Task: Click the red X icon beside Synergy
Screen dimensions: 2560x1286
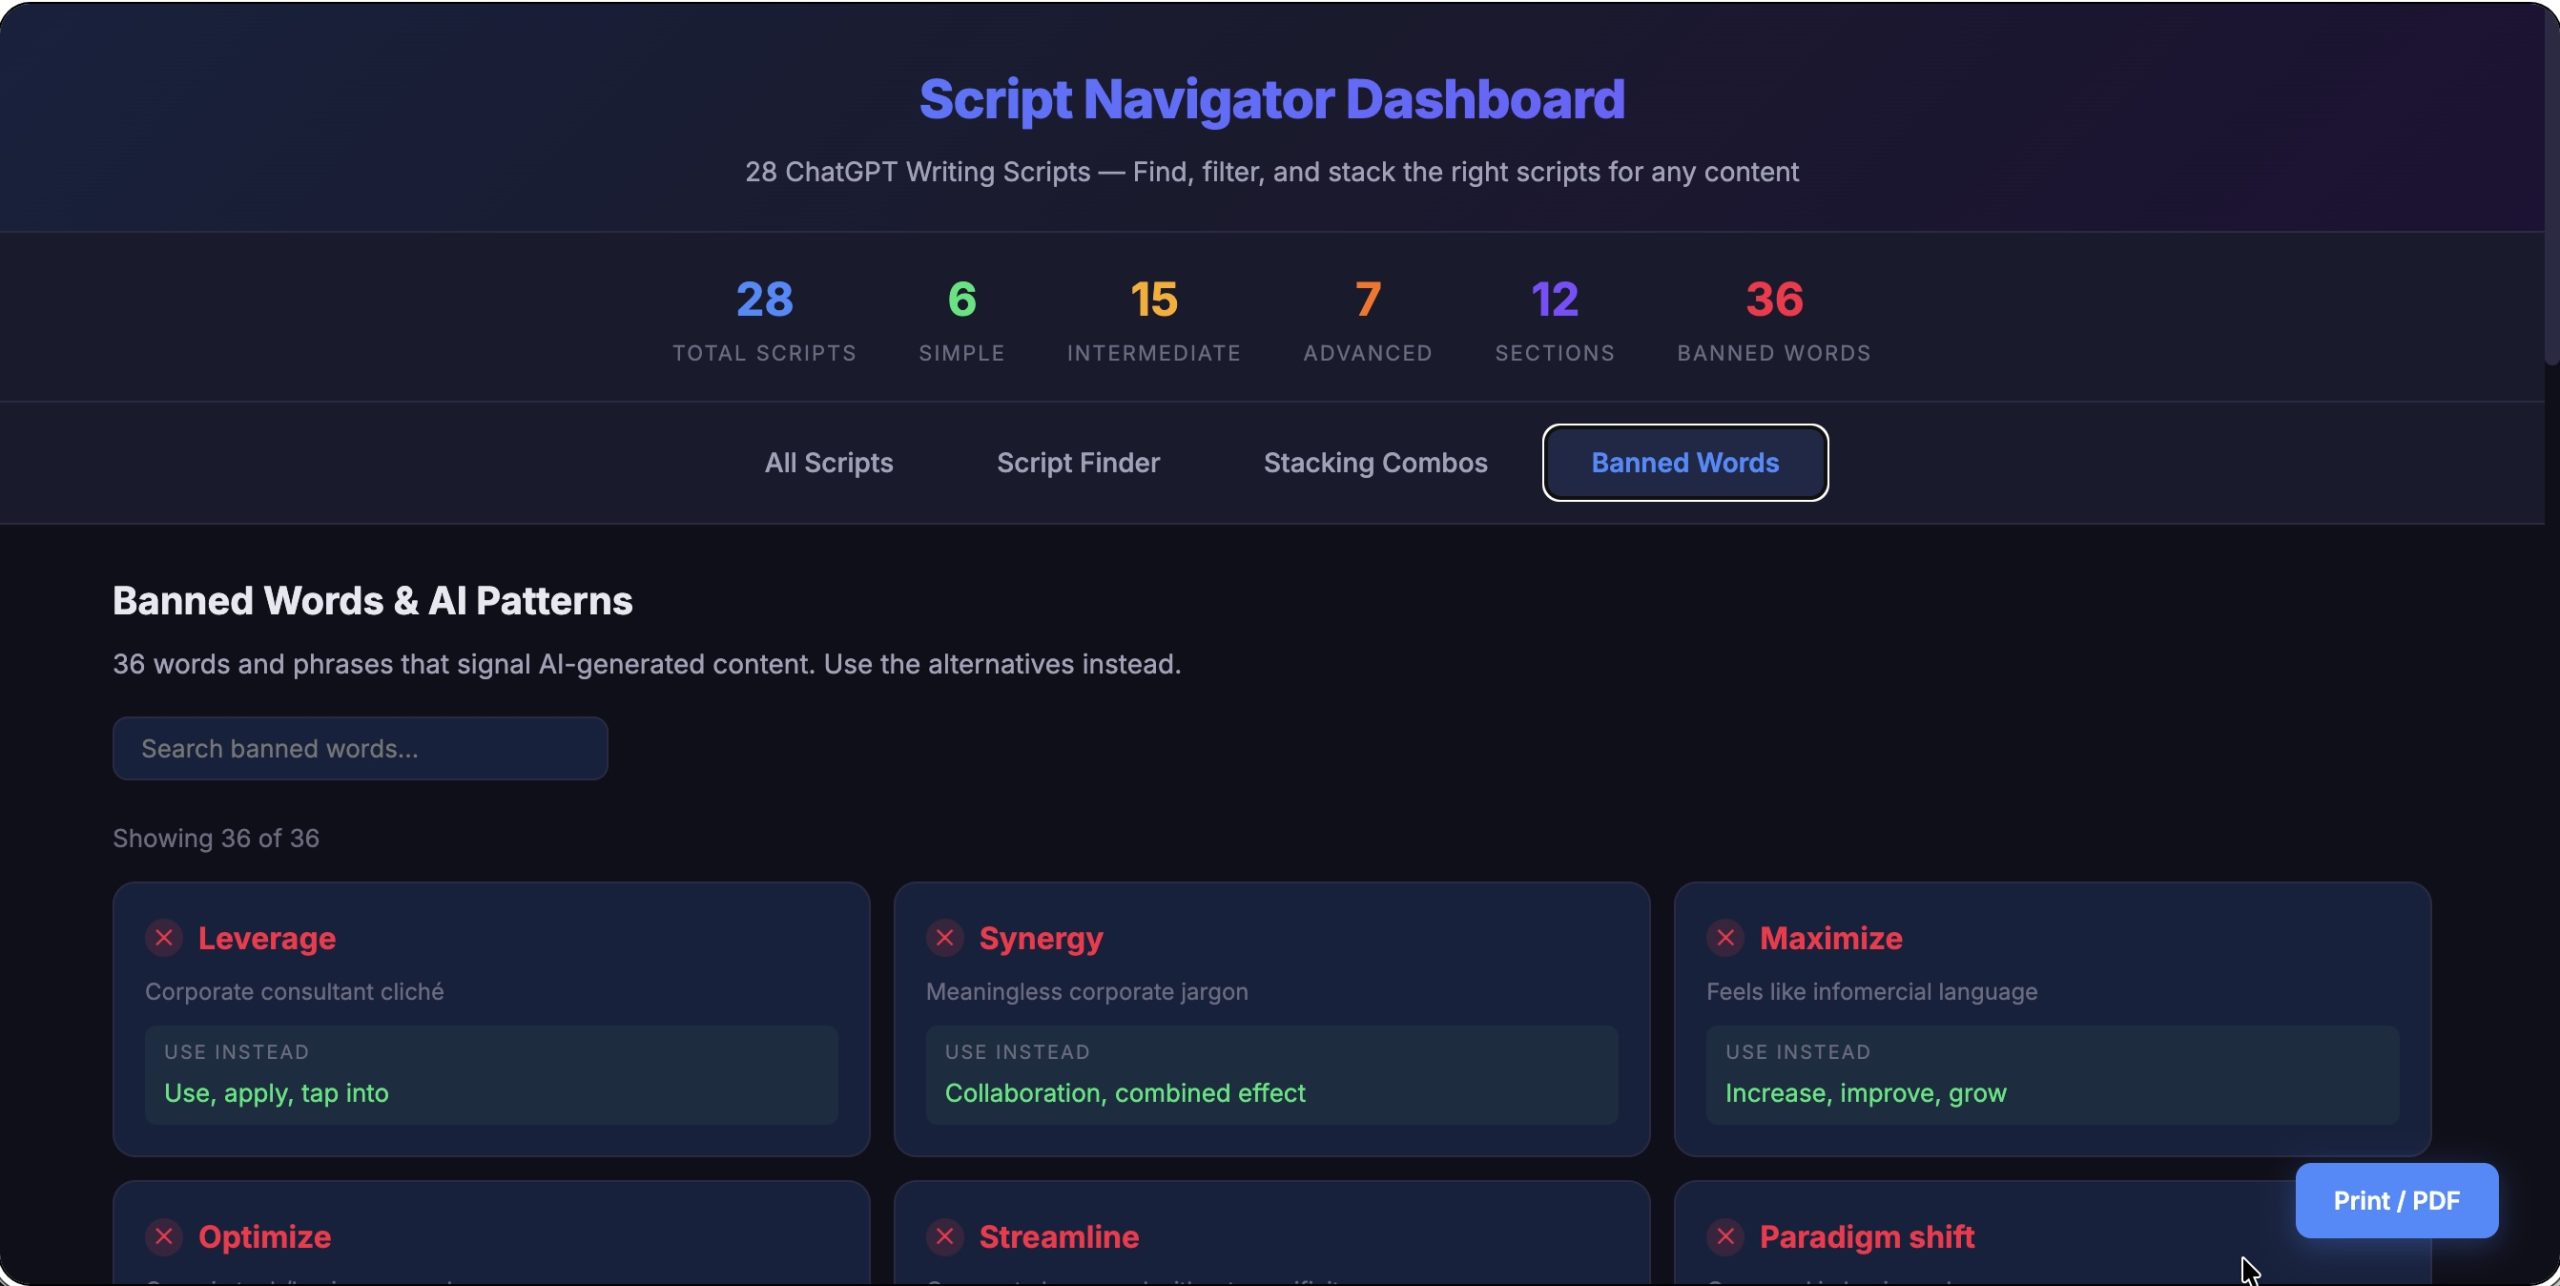Action: click(944, 938)
